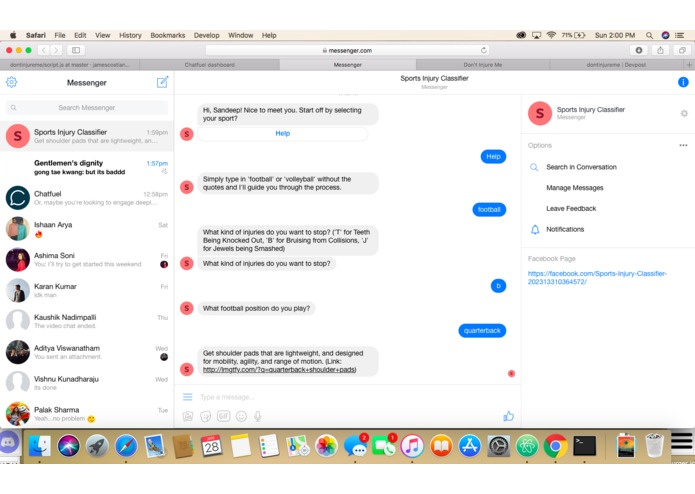
Task: Open the Develop menu
Action: tap(207, 35)
